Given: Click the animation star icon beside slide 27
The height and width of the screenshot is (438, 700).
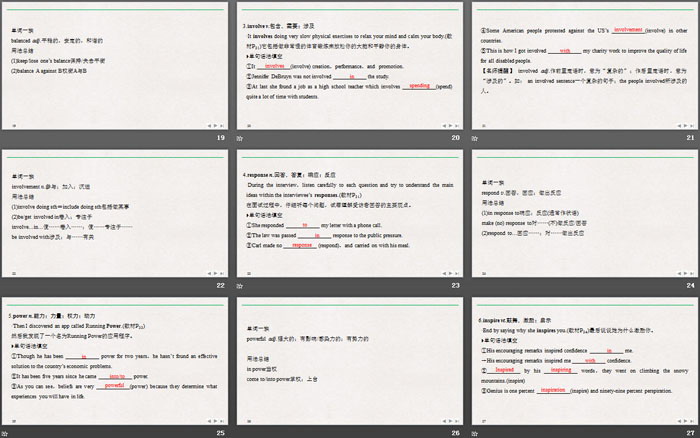Looking at the screenshot, I should (x=475, y=434).
